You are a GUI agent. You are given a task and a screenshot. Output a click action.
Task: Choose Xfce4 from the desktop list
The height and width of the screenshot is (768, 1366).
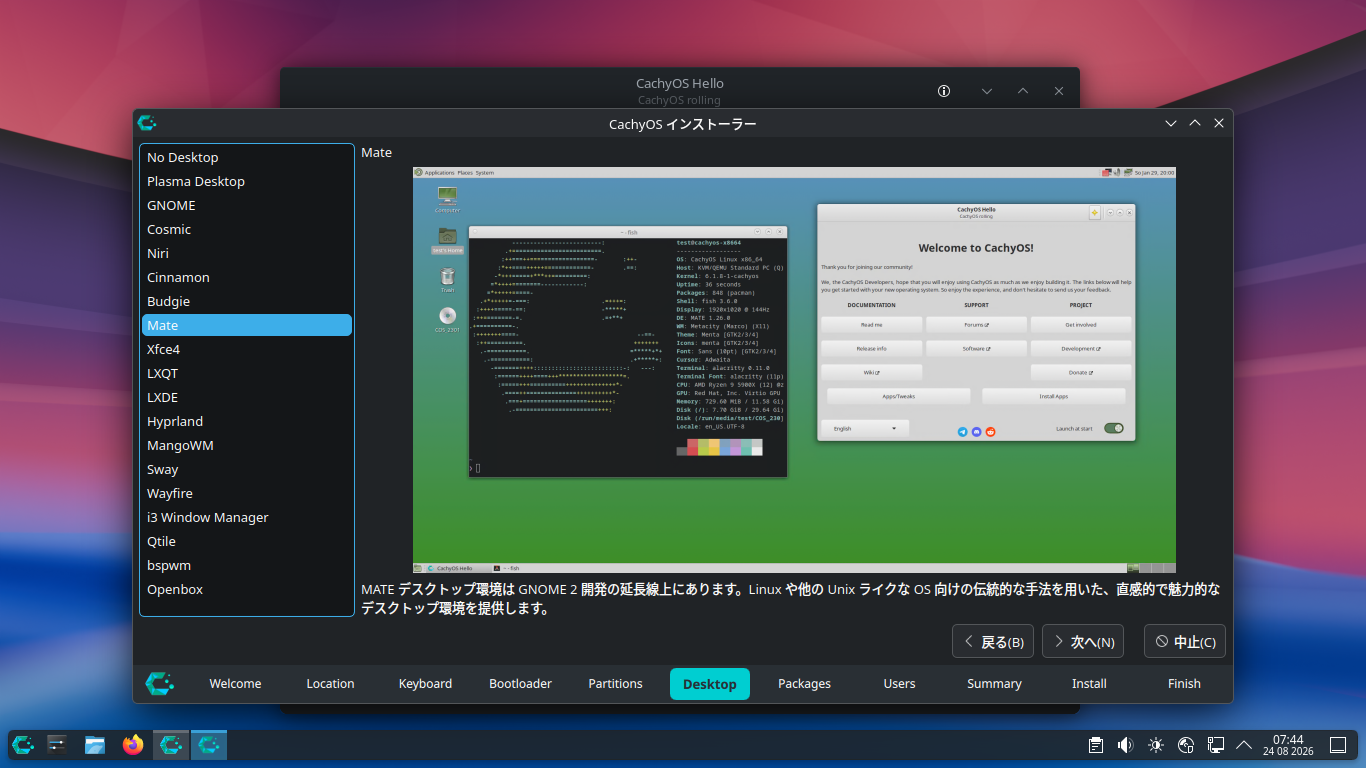[x=247, y=349]
